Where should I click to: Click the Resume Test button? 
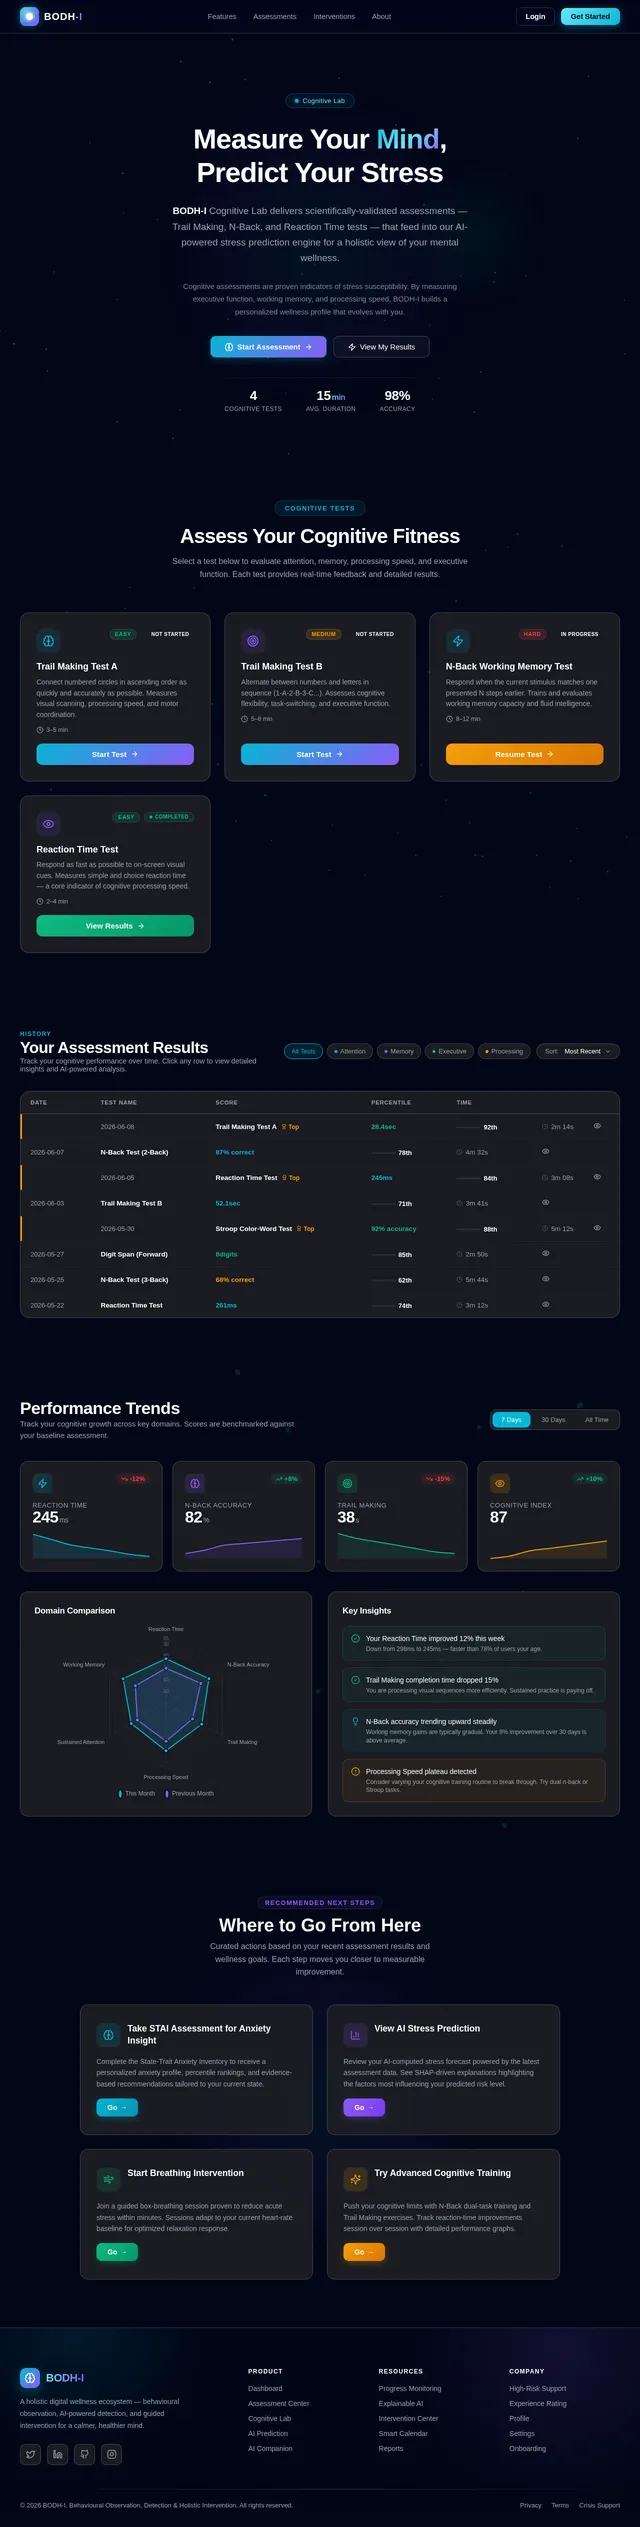pos(524,754)
